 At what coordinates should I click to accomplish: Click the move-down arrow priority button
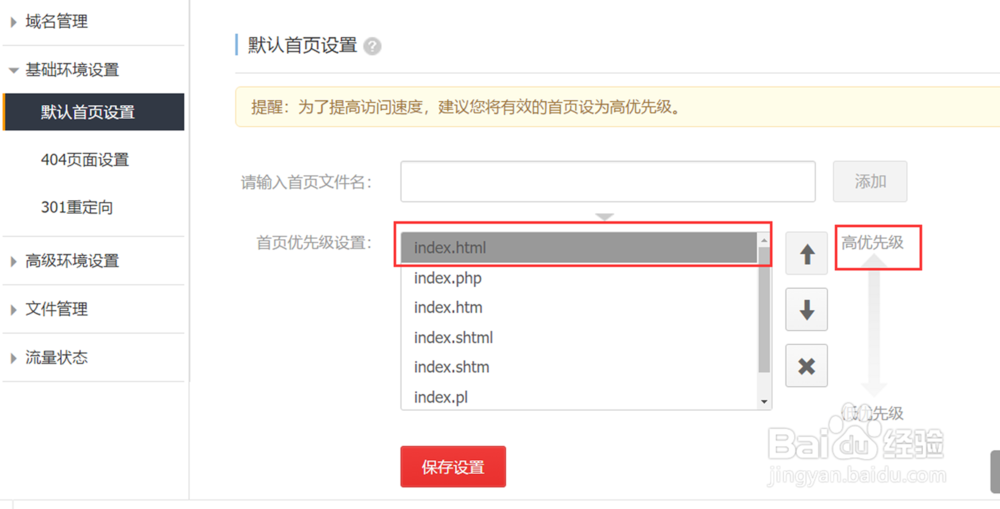pos(806,310)
